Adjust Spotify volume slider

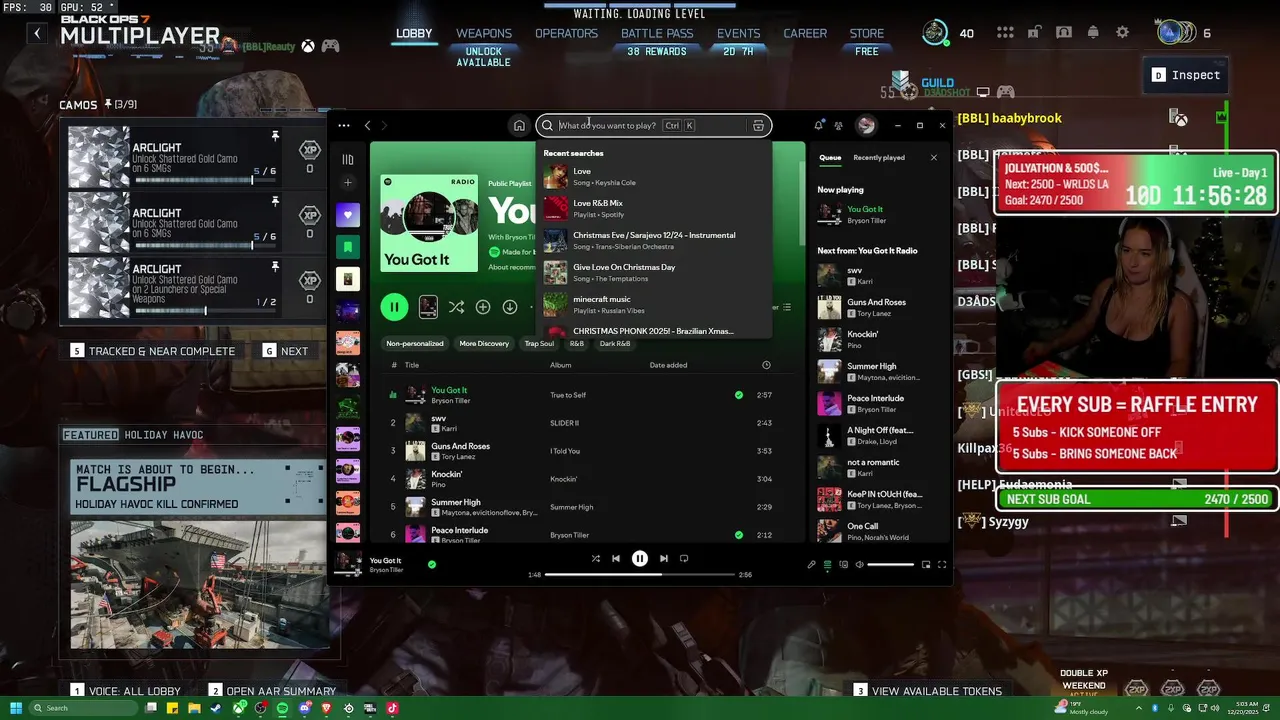coord(891,565)
